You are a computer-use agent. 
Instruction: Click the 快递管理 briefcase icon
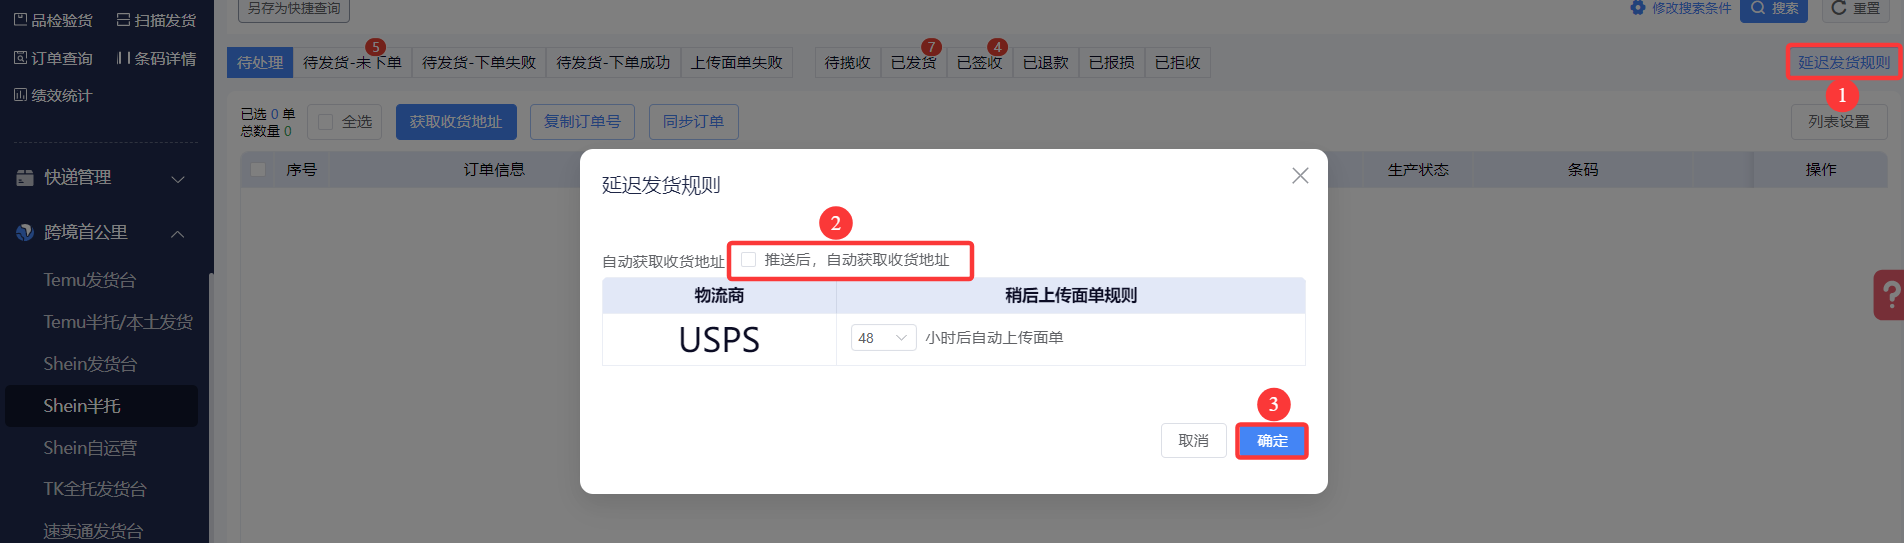coord(25,177)
